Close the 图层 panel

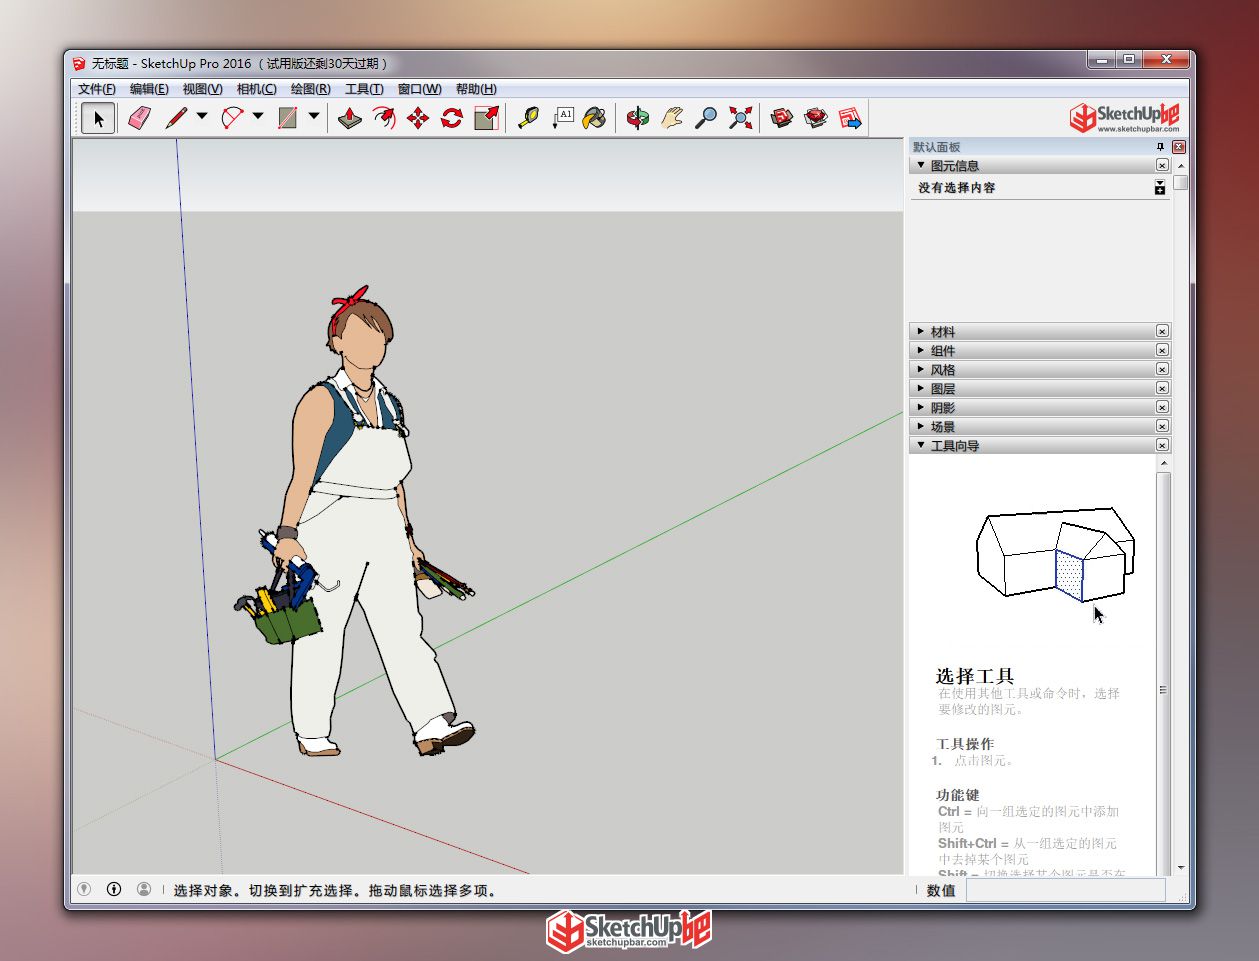(1162, 388)
